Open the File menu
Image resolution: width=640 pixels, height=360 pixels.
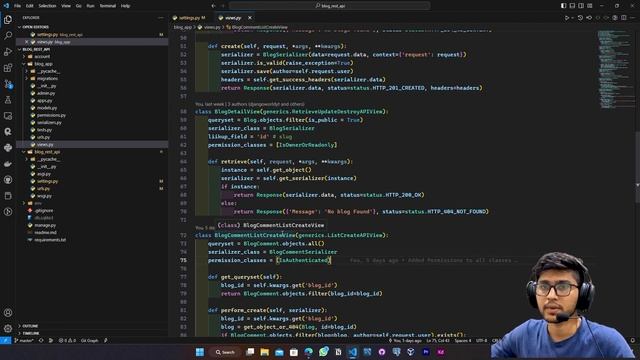(17, 6)
